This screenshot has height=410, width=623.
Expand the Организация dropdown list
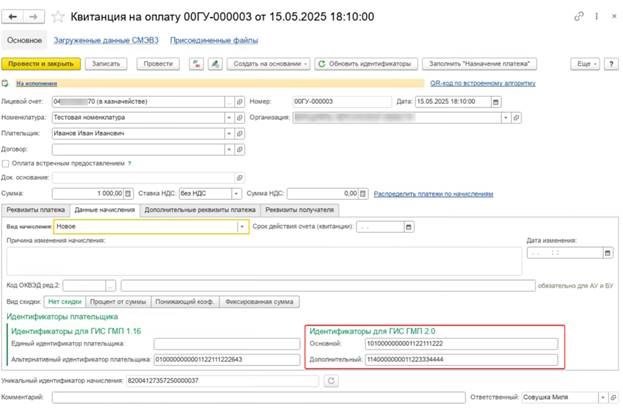tap(506, 118)
